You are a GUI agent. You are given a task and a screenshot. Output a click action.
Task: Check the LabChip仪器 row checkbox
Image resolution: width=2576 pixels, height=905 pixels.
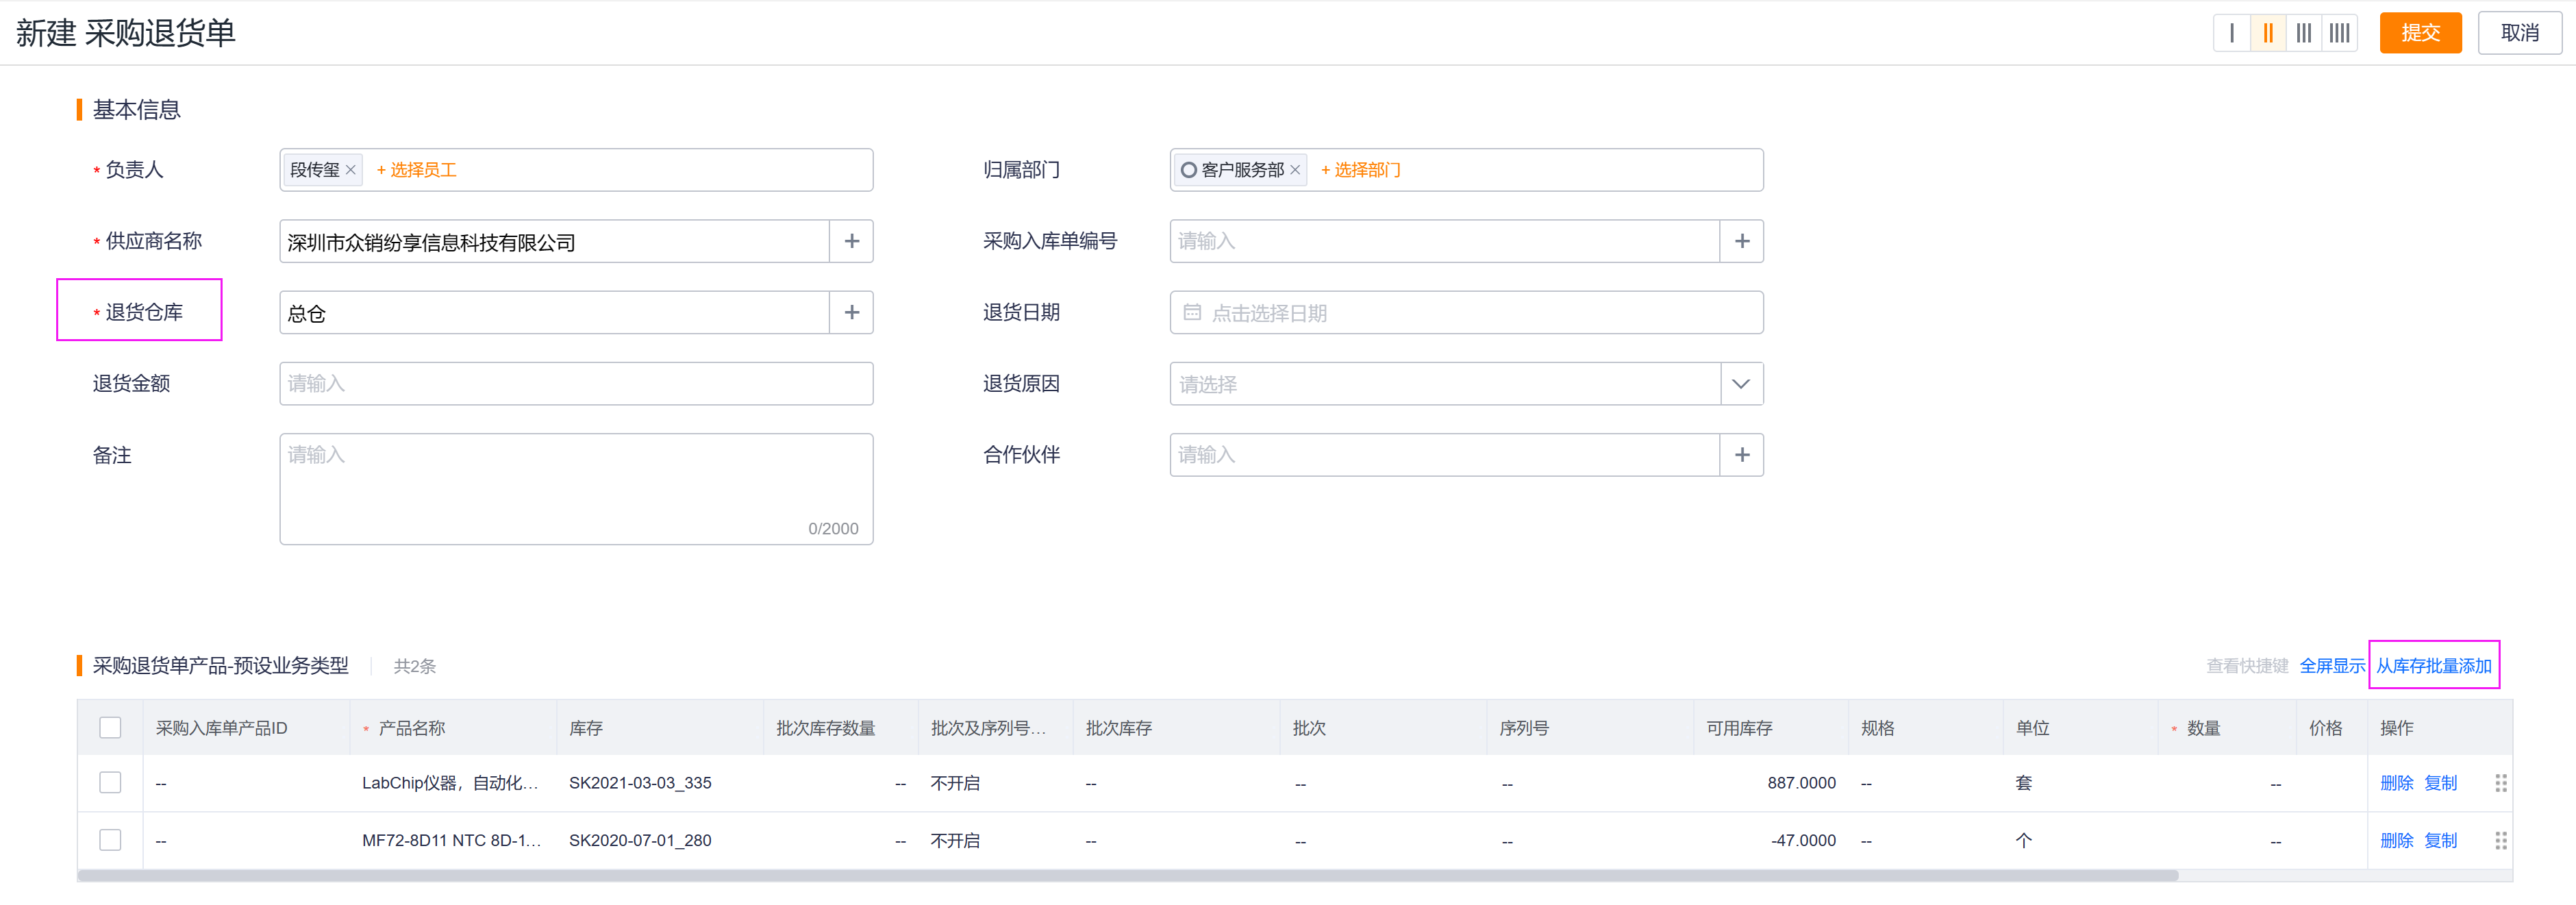(110, 783)
